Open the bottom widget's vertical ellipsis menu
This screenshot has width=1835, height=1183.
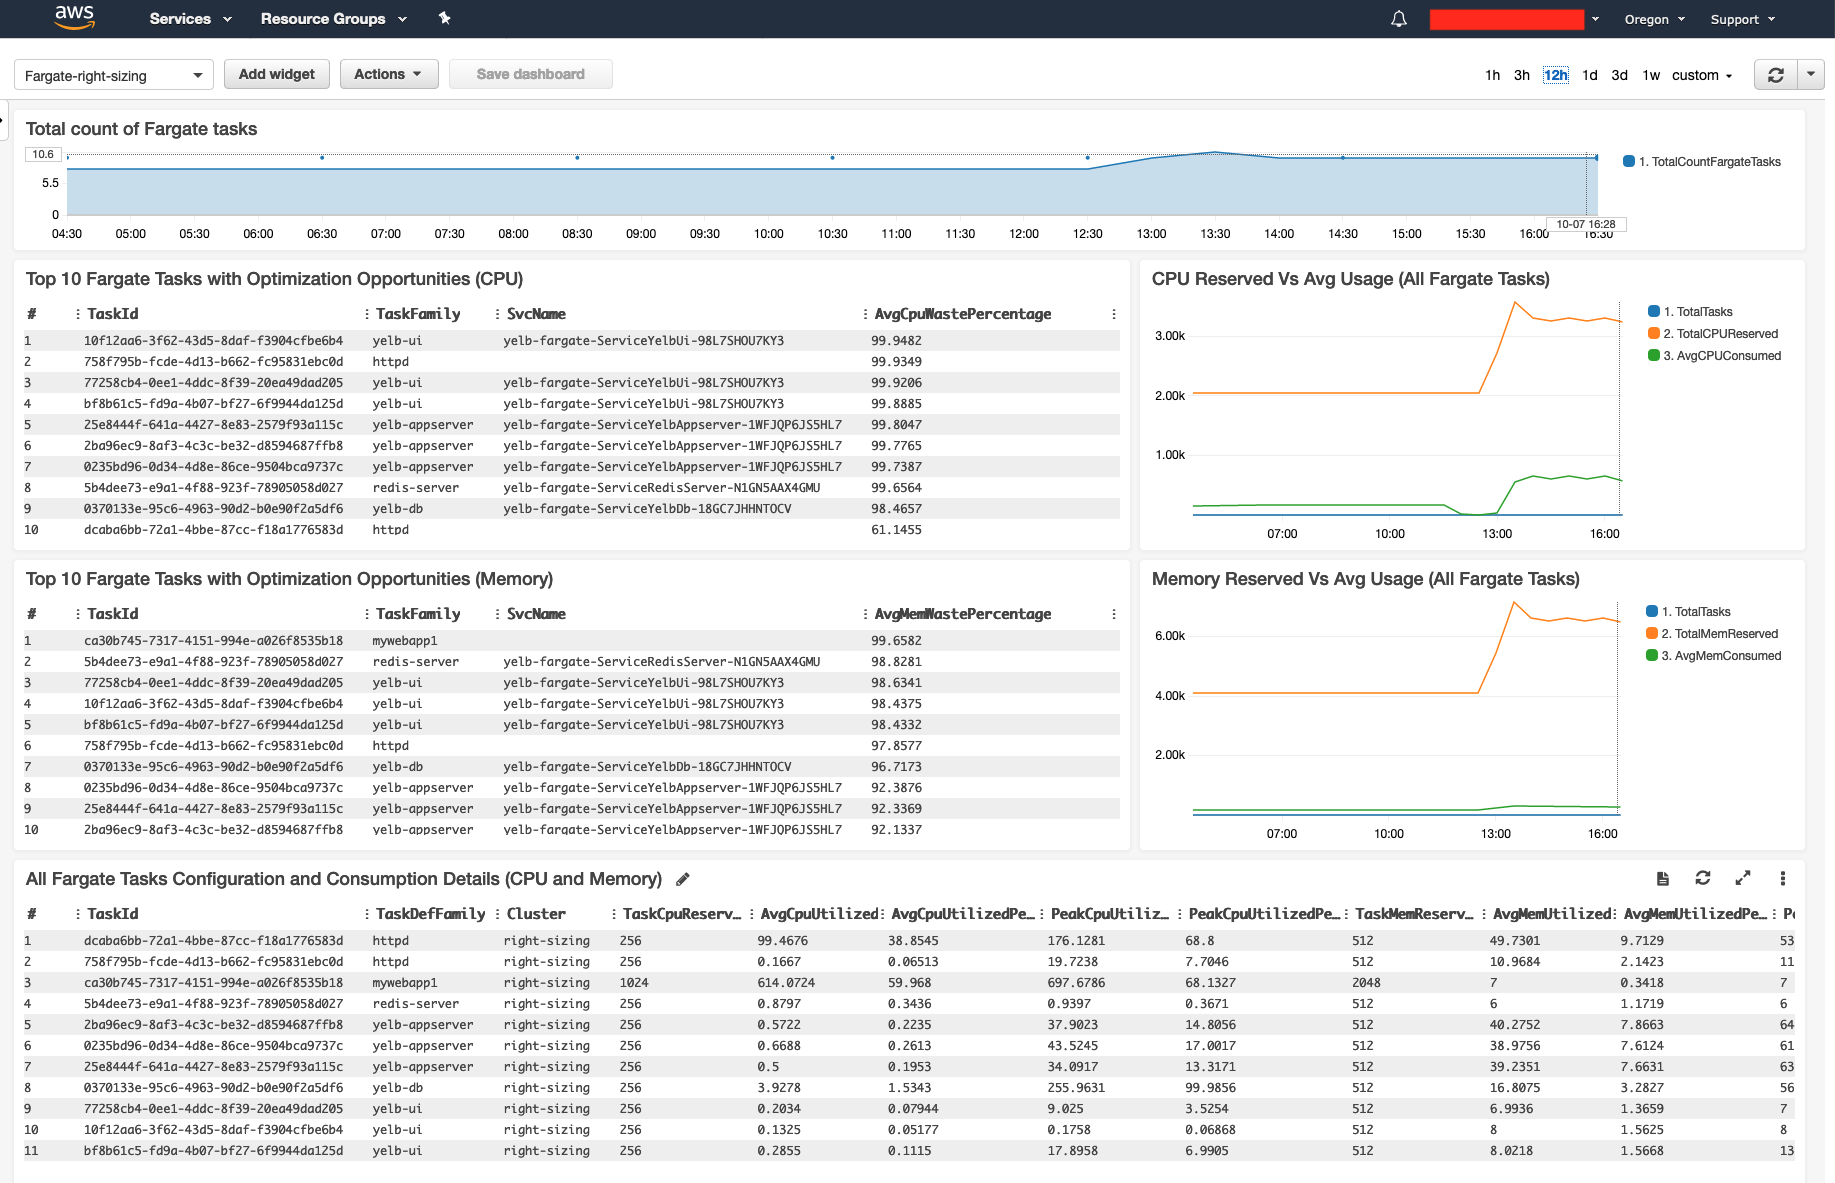[1783, 878]
